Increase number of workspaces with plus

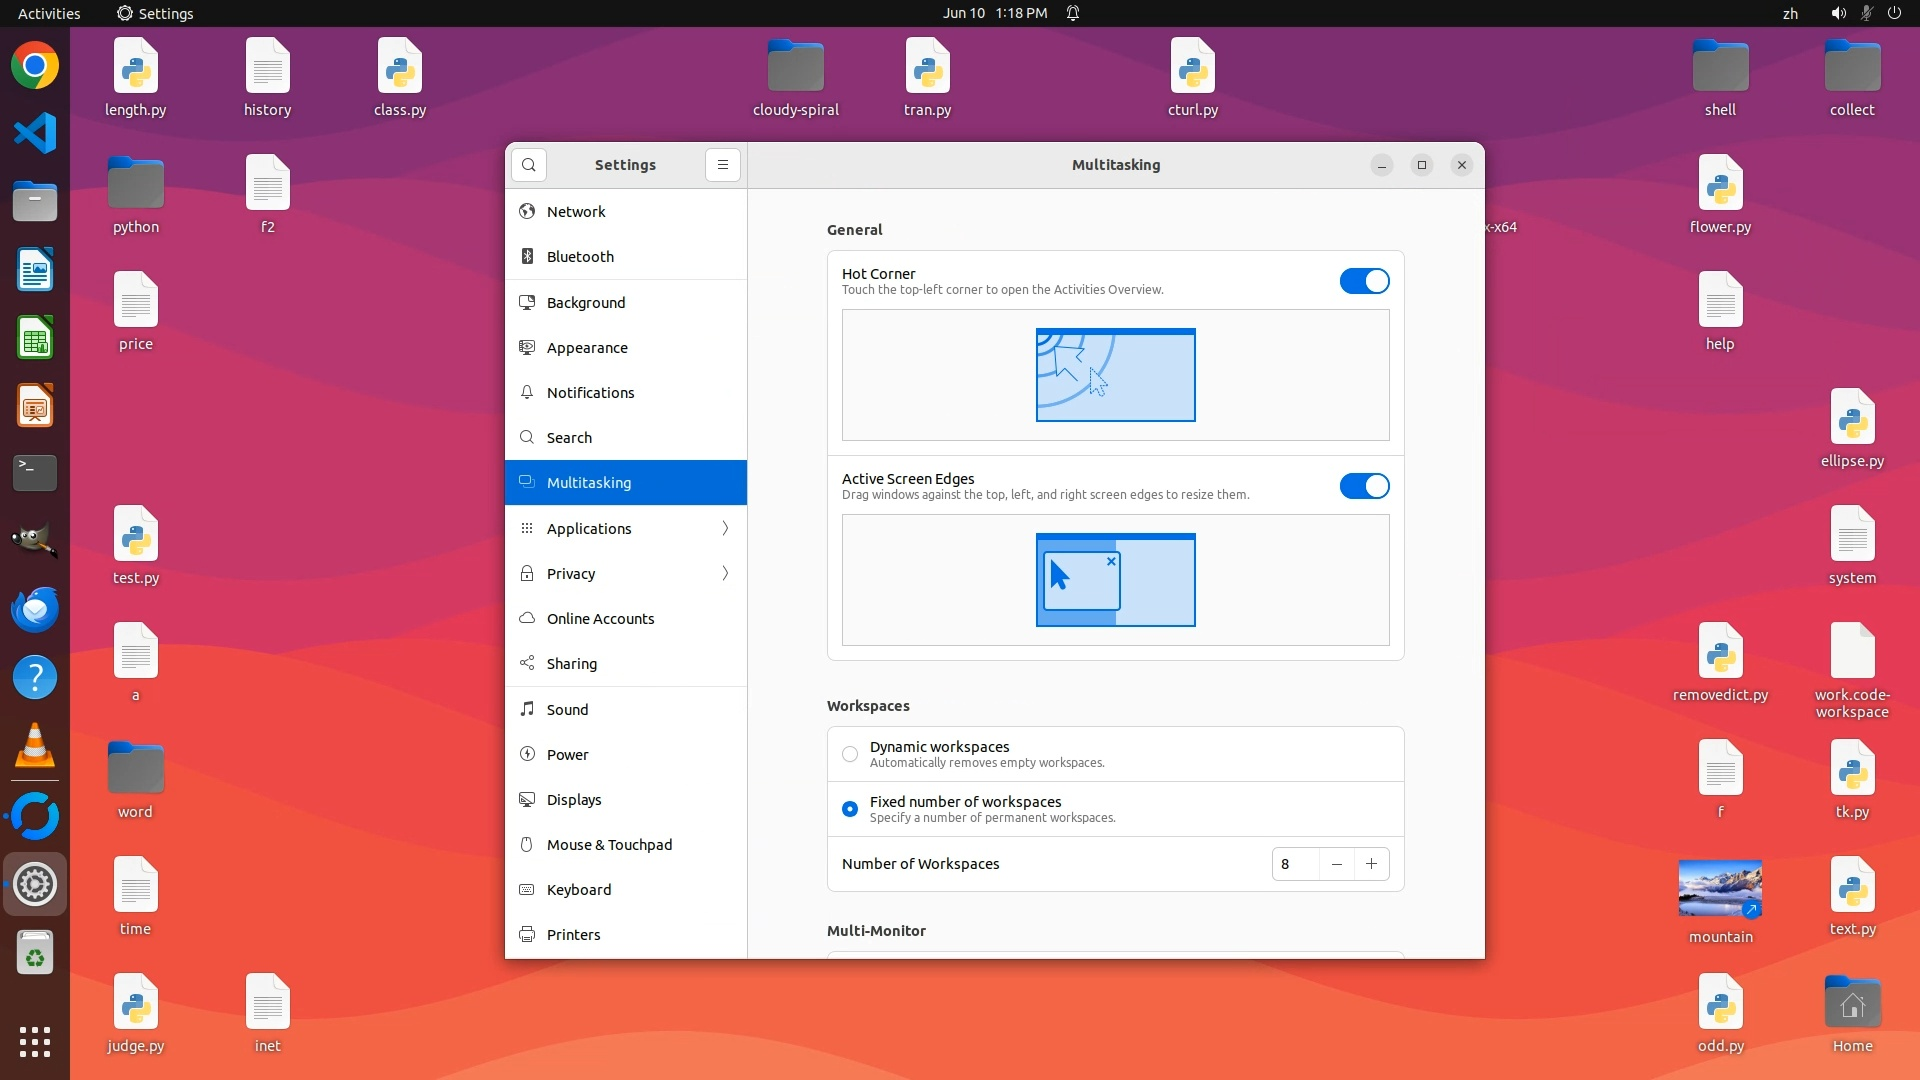coord(1371,864)
